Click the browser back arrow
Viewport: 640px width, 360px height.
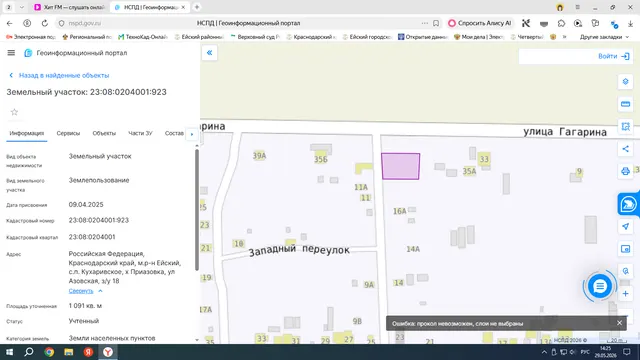pos(9,23)
